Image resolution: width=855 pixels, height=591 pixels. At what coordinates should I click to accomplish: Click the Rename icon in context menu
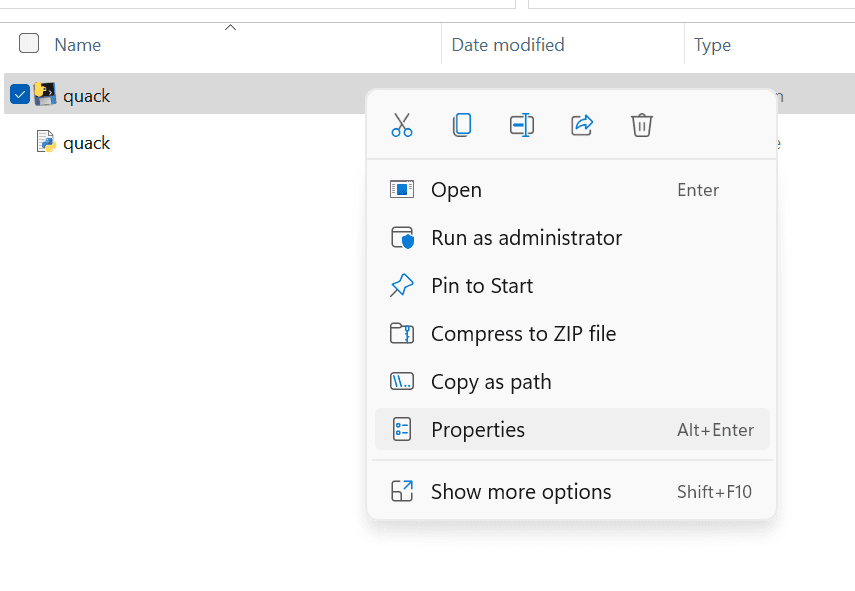click(521, 125)
